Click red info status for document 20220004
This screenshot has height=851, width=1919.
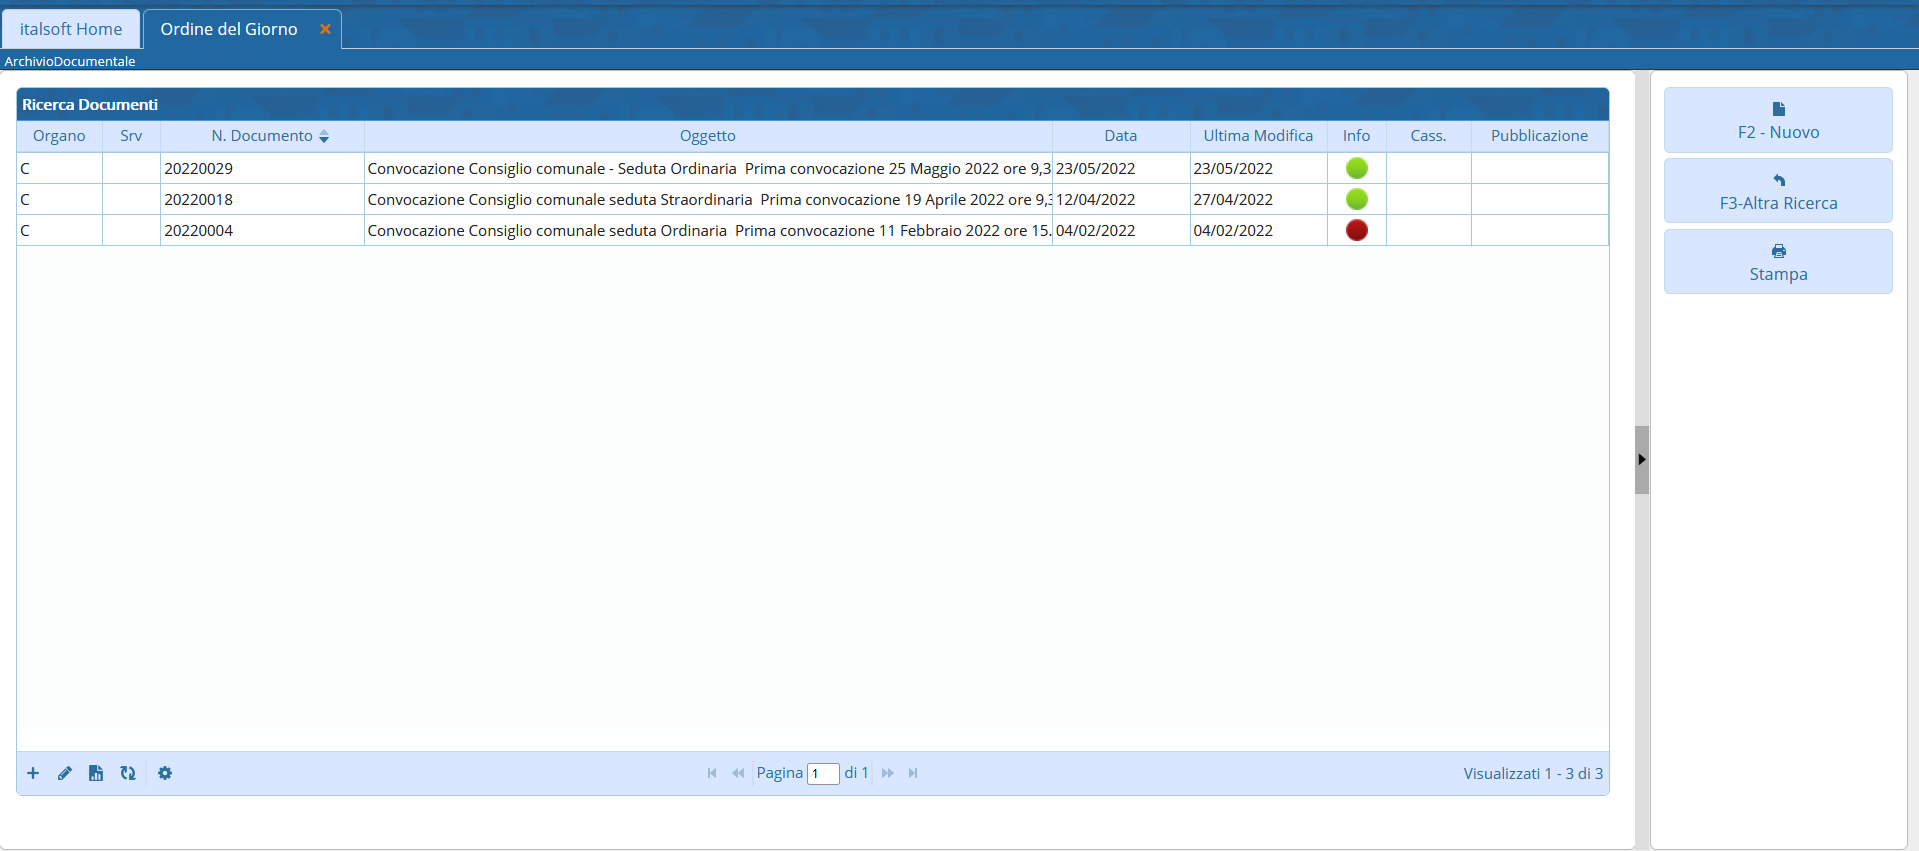[1356, 230]
